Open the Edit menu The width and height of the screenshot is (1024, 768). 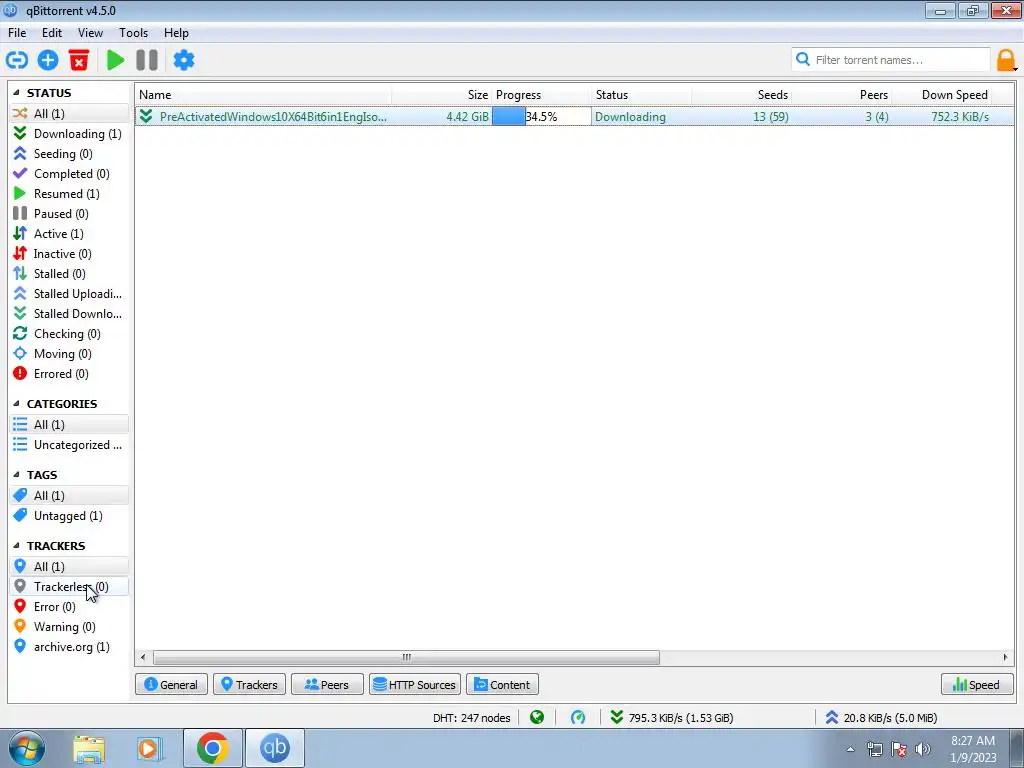point(52,33)
